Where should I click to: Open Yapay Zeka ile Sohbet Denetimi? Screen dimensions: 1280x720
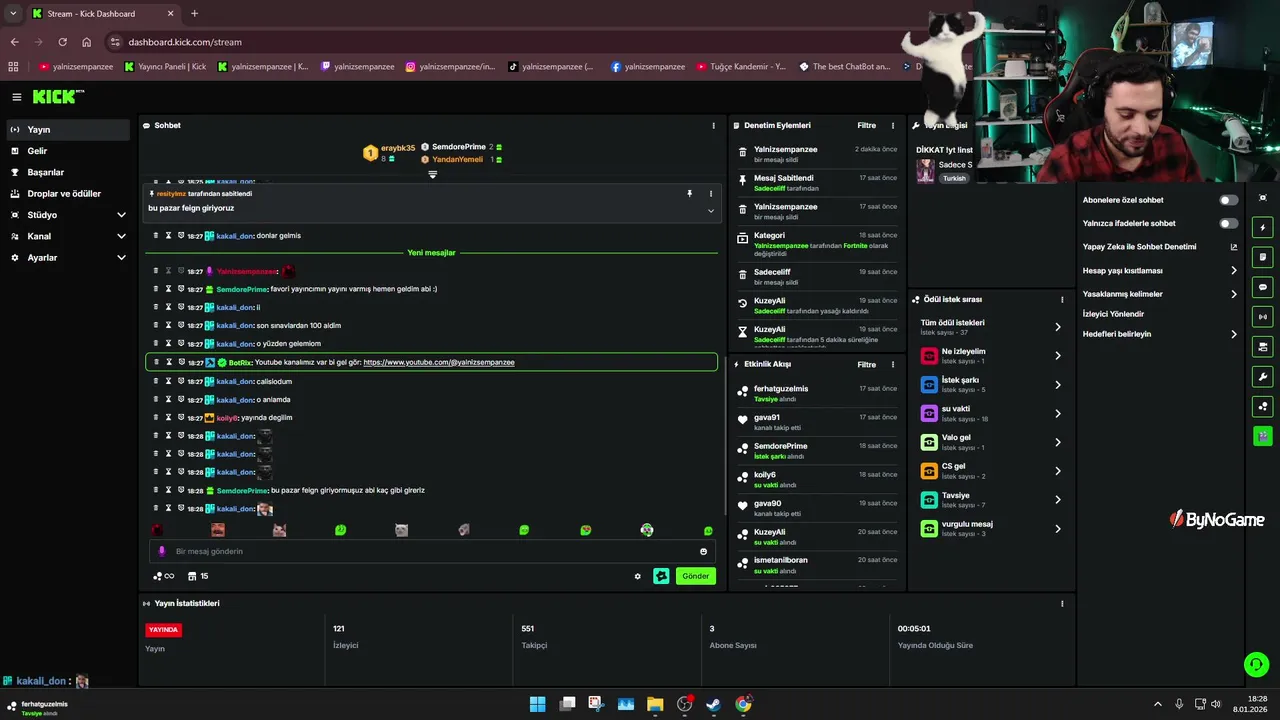1160,247
